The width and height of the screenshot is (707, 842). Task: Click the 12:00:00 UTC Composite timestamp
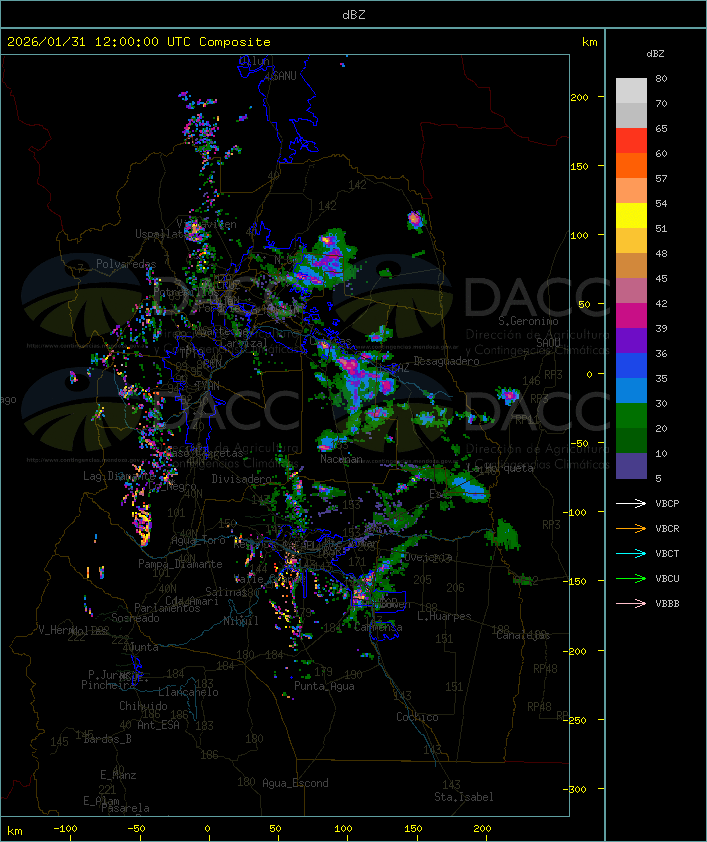[138, 42]
